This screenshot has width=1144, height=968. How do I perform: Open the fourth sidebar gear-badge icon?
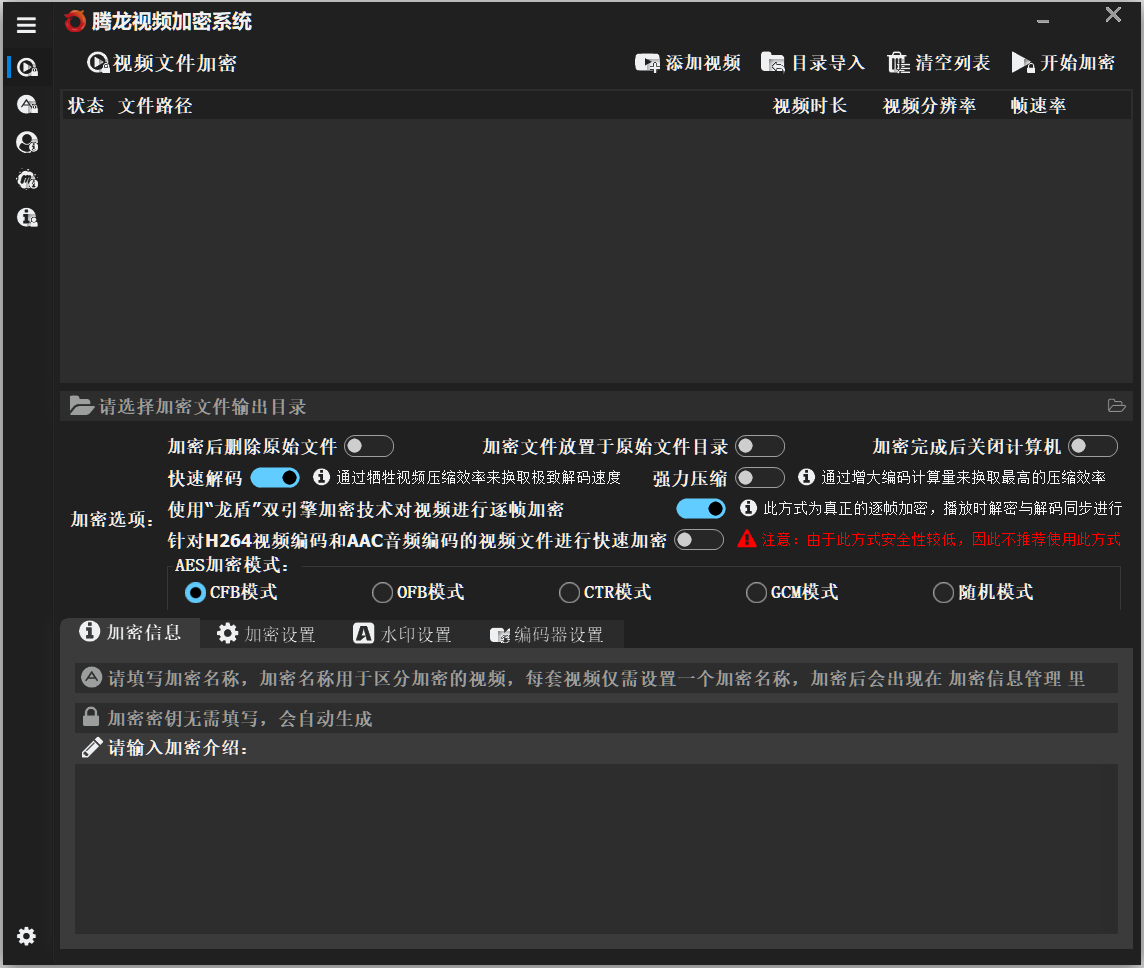27,179
